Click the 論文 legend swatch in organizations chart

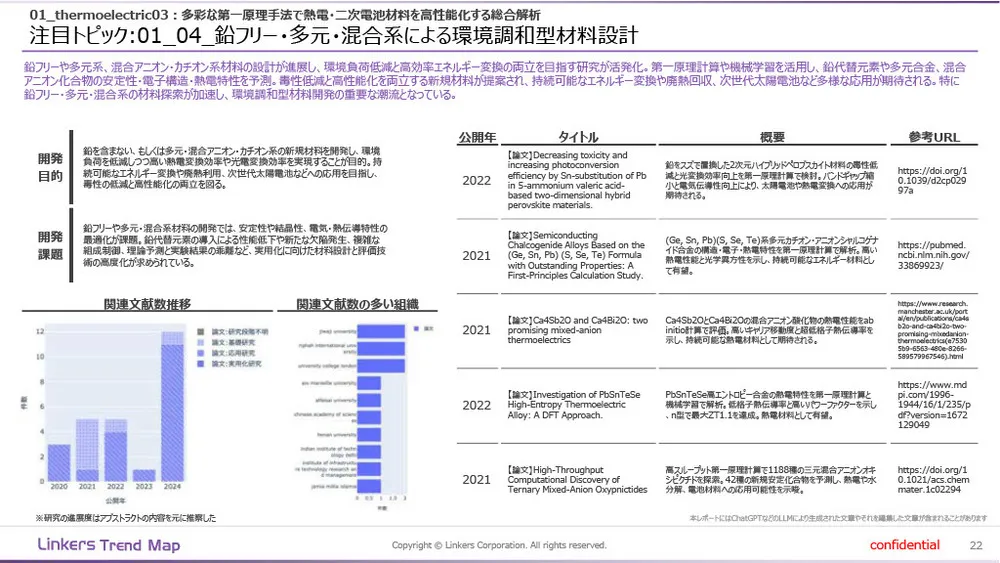click(x=416, y=328)
